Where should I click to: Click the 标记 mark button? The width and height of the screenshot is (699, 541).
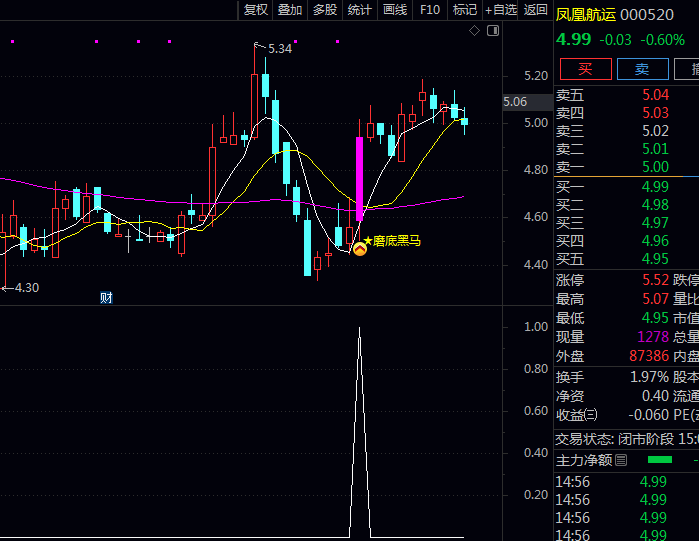465,10
